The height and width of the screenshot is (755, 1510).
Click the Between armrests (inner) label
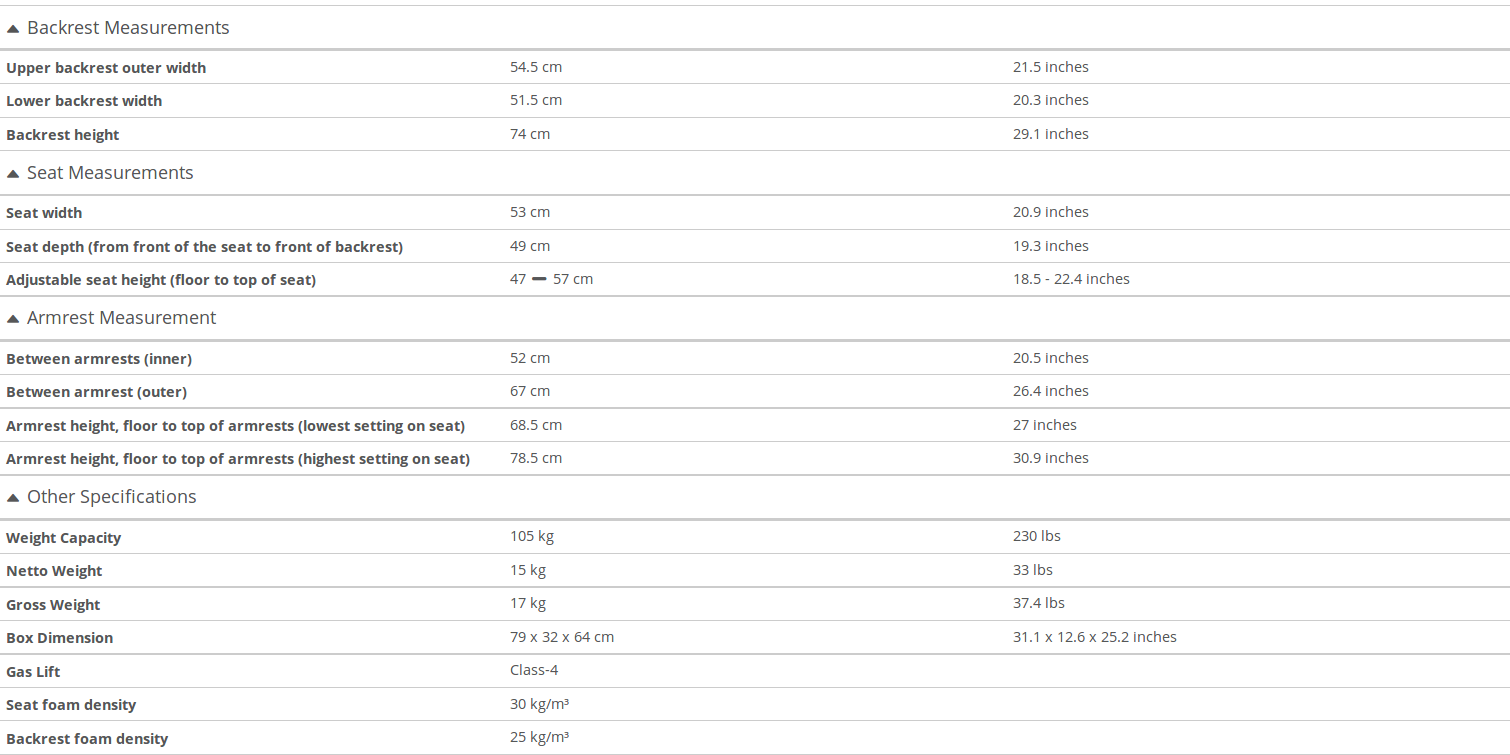point(99,359)
